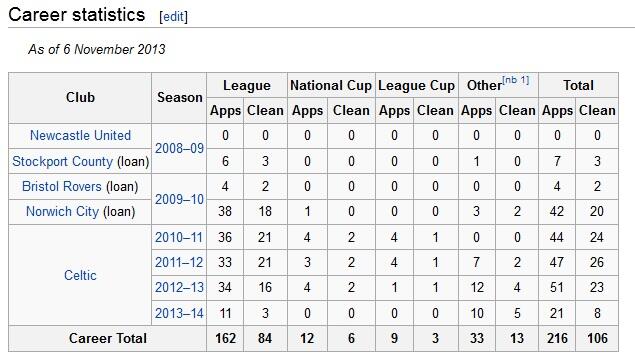Open the Stockport County link

[x=62, y=161]
